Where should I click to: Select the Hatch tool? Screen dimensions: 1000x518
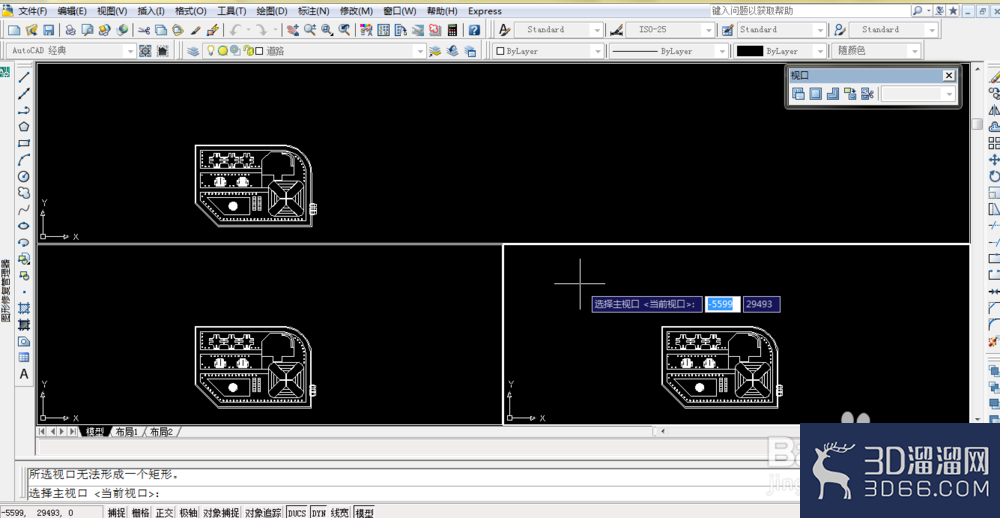click(x=24, y=308)
